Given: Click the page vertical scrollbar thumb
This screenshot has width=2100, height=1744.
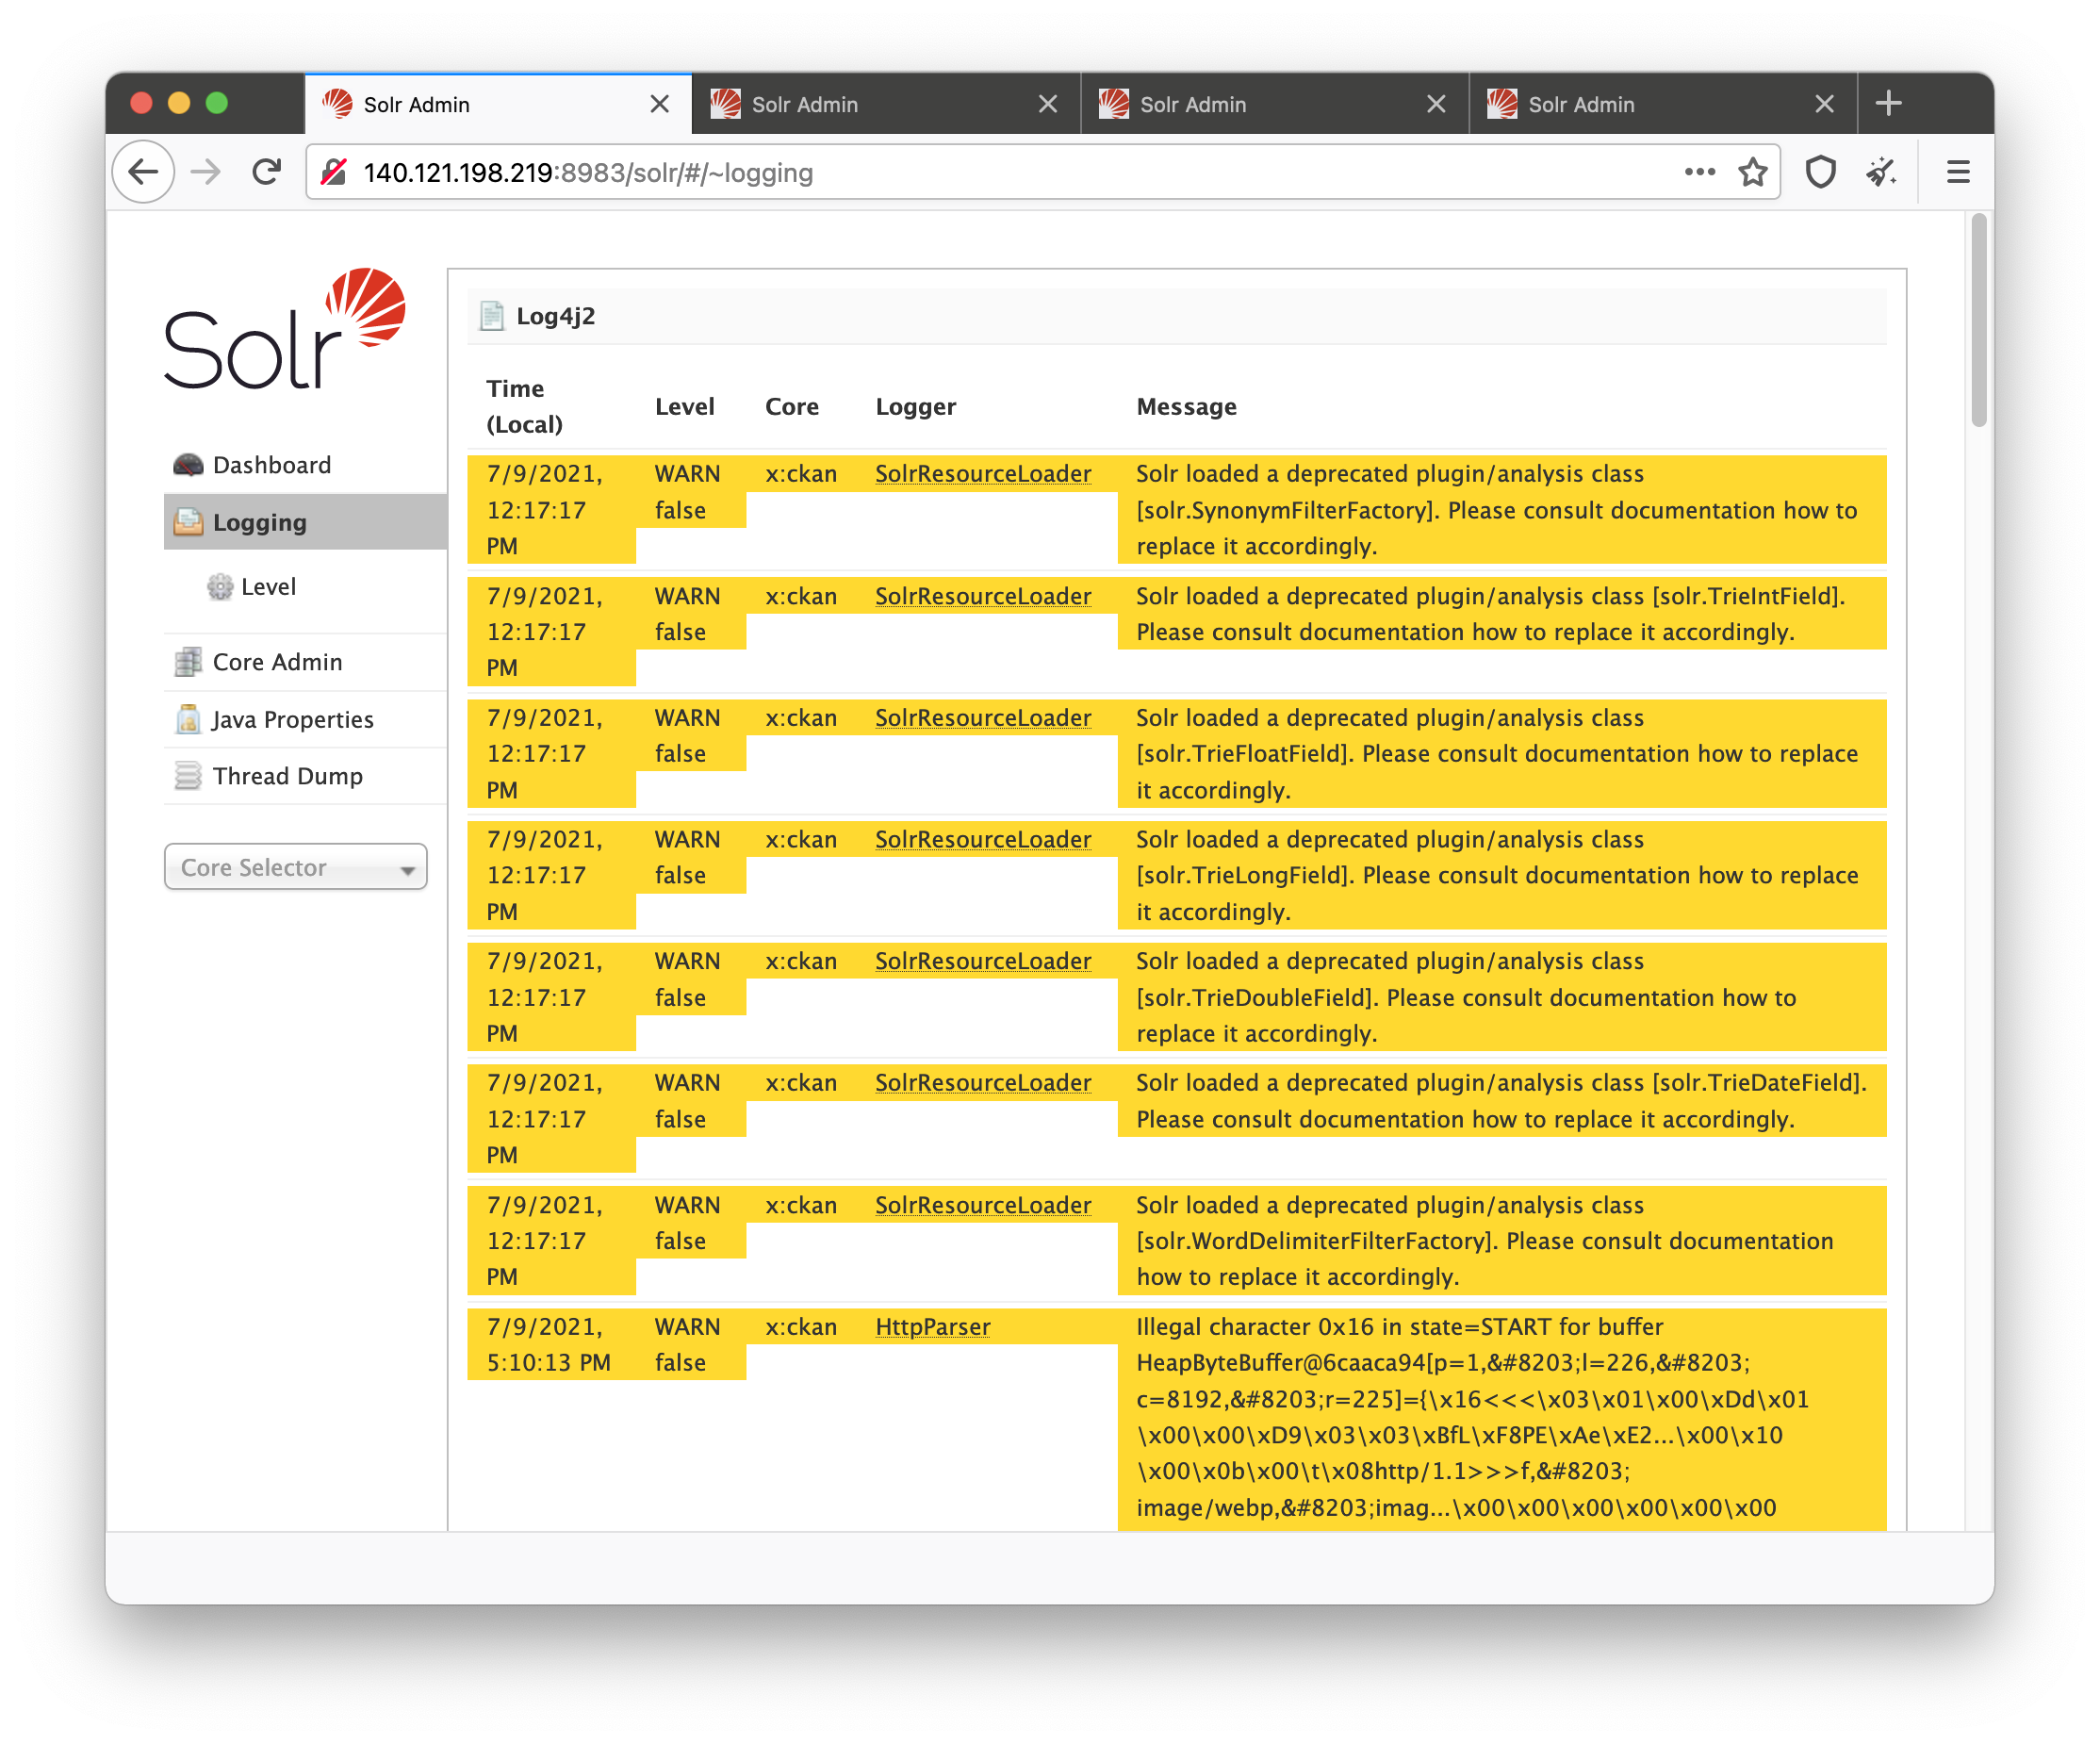Looking at the screenshot, I should click(1978, 320).
